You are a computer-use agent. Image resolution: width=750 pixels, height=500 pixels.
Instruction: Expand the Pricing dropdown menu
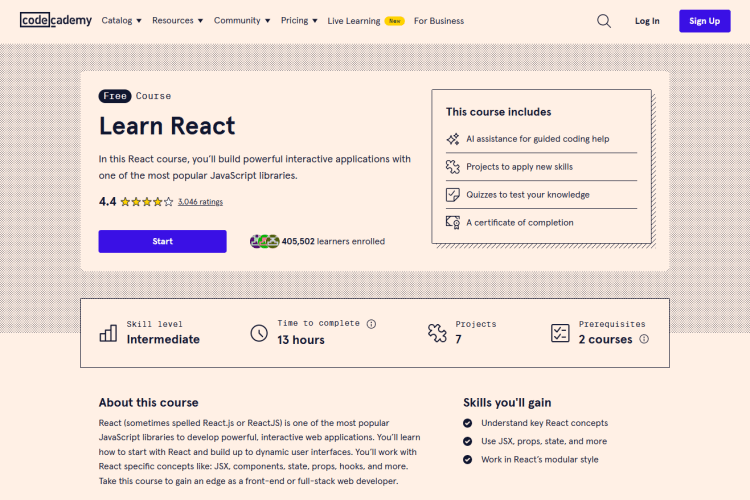[x=299, y=21]
